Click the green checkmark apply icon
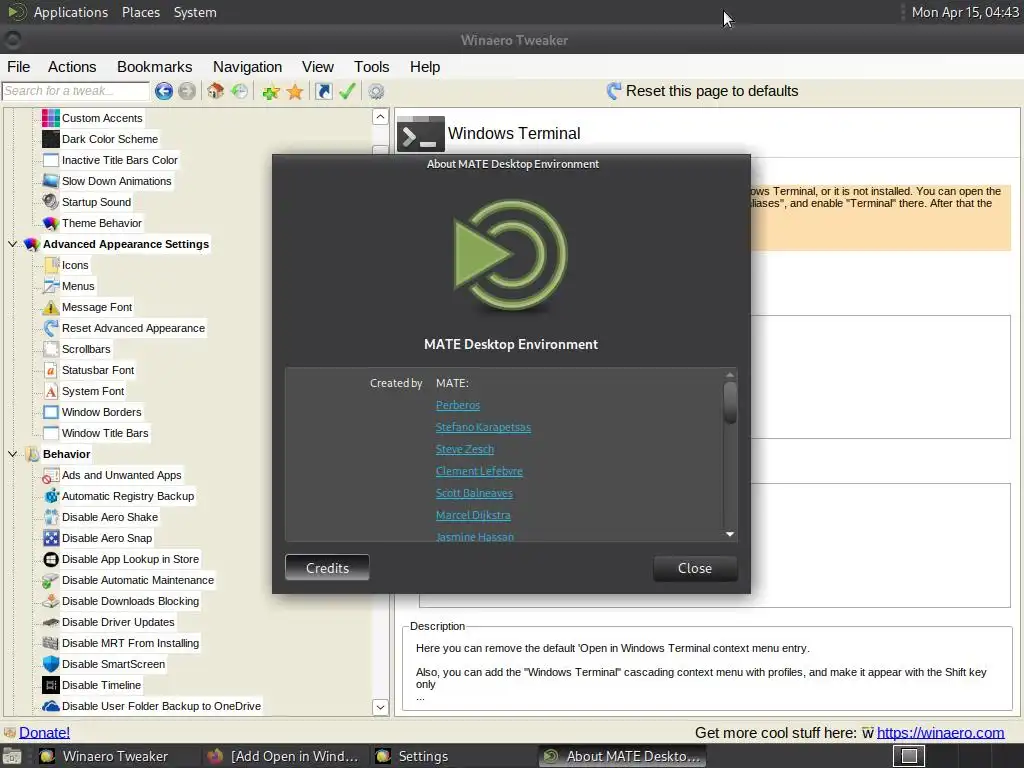 tap(347, 91)
